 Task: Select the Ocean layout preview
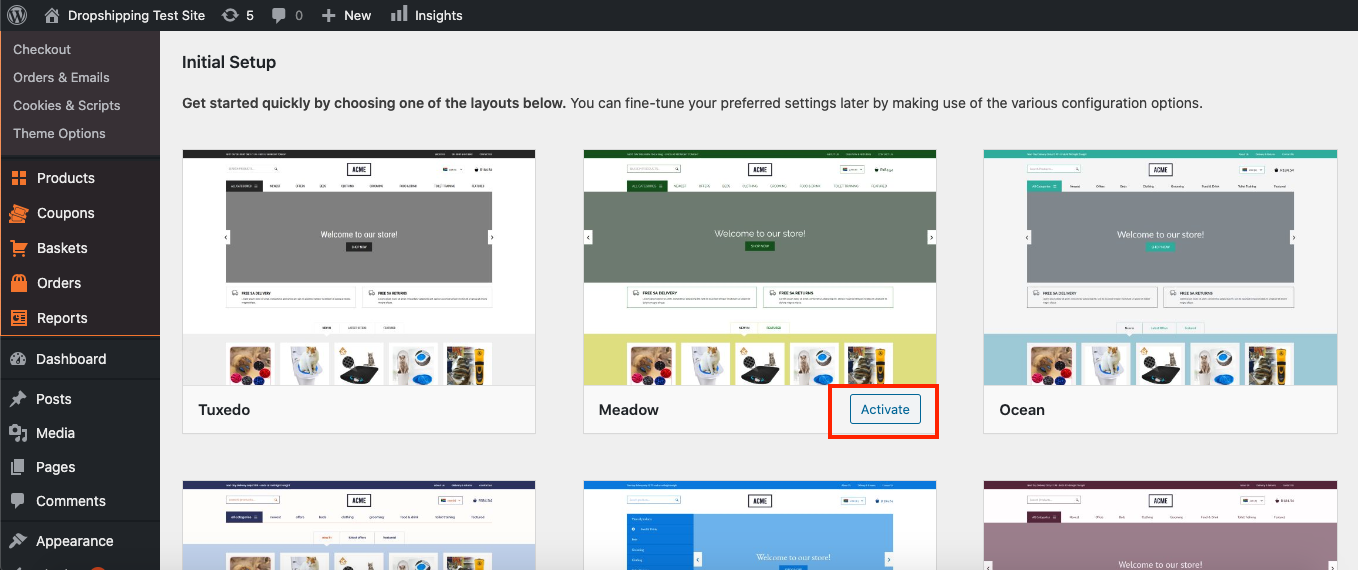click(x=1160, y=268)
